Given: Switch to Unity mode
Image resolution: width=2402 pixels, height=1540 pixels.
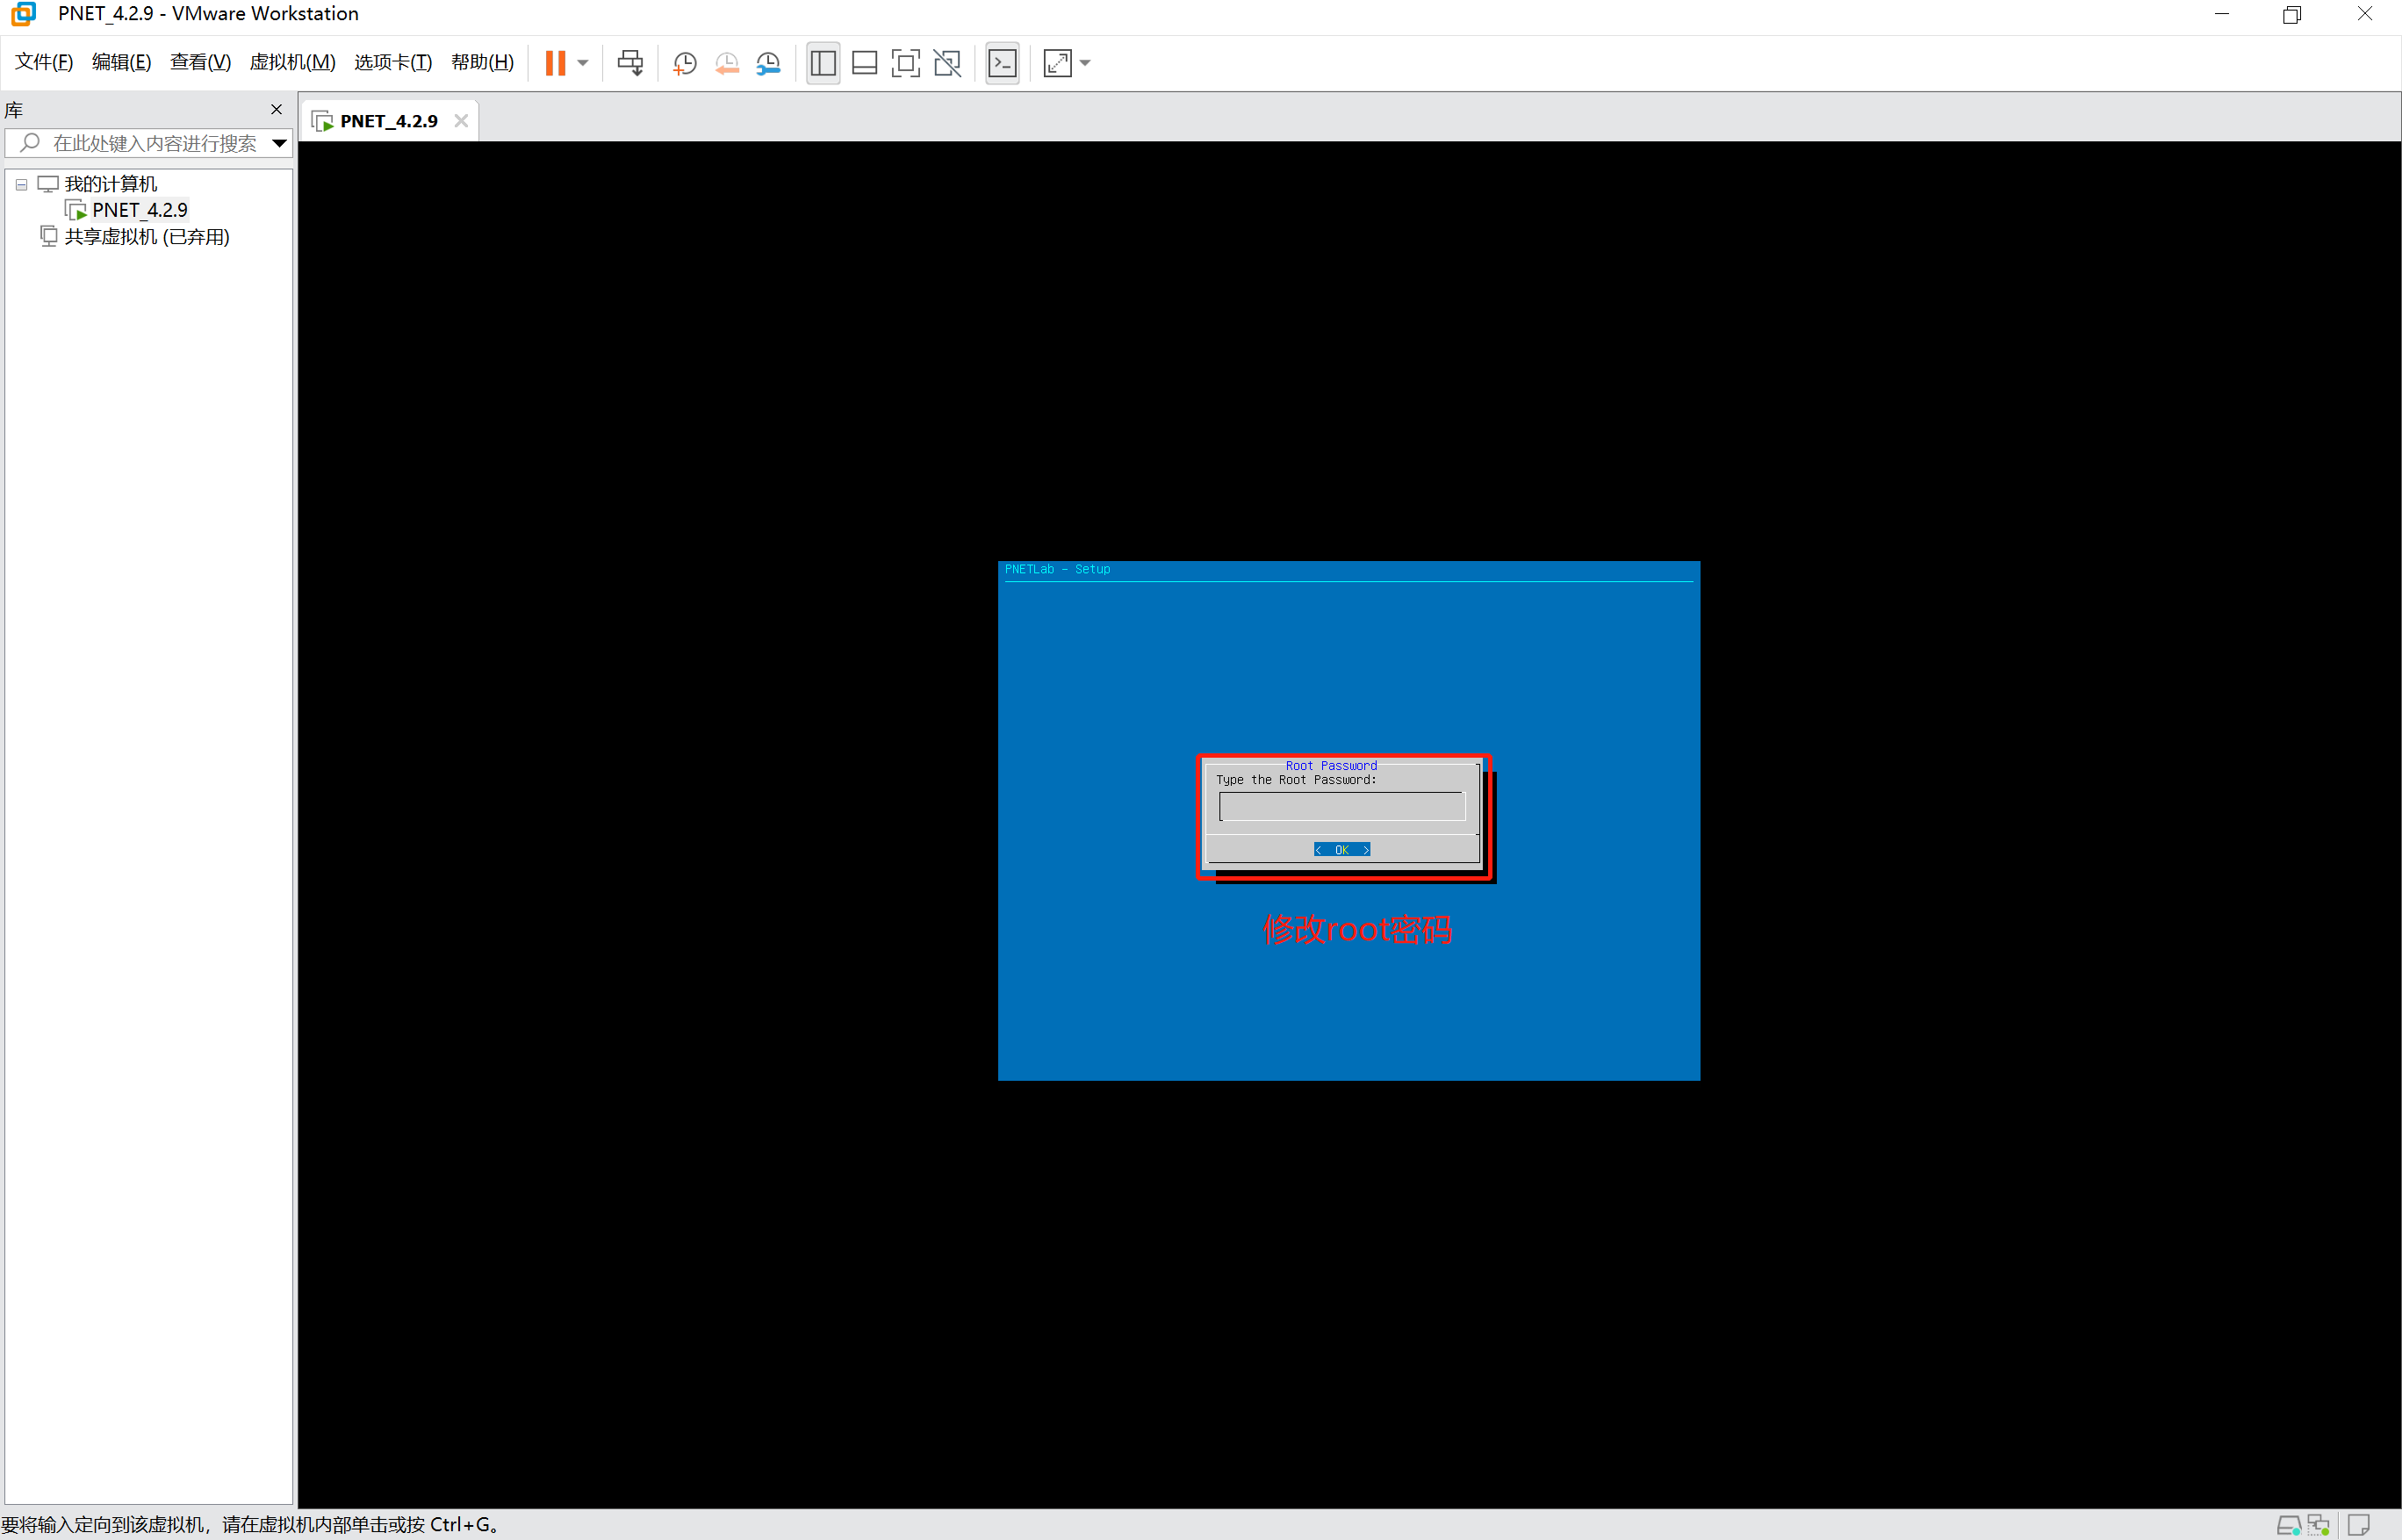Looking at the screenshot, I should pos(947,63).
